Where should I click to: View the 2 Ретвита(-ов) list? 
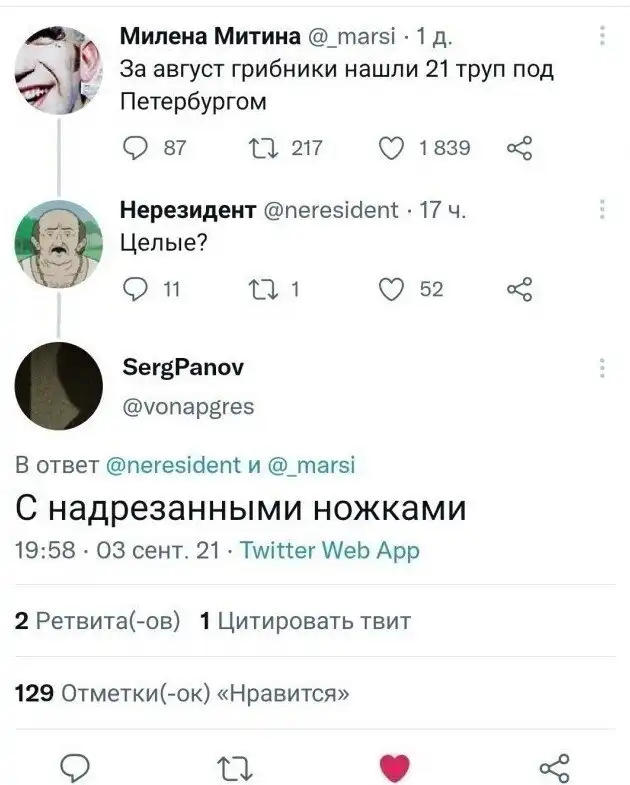[x=97, y=621]
